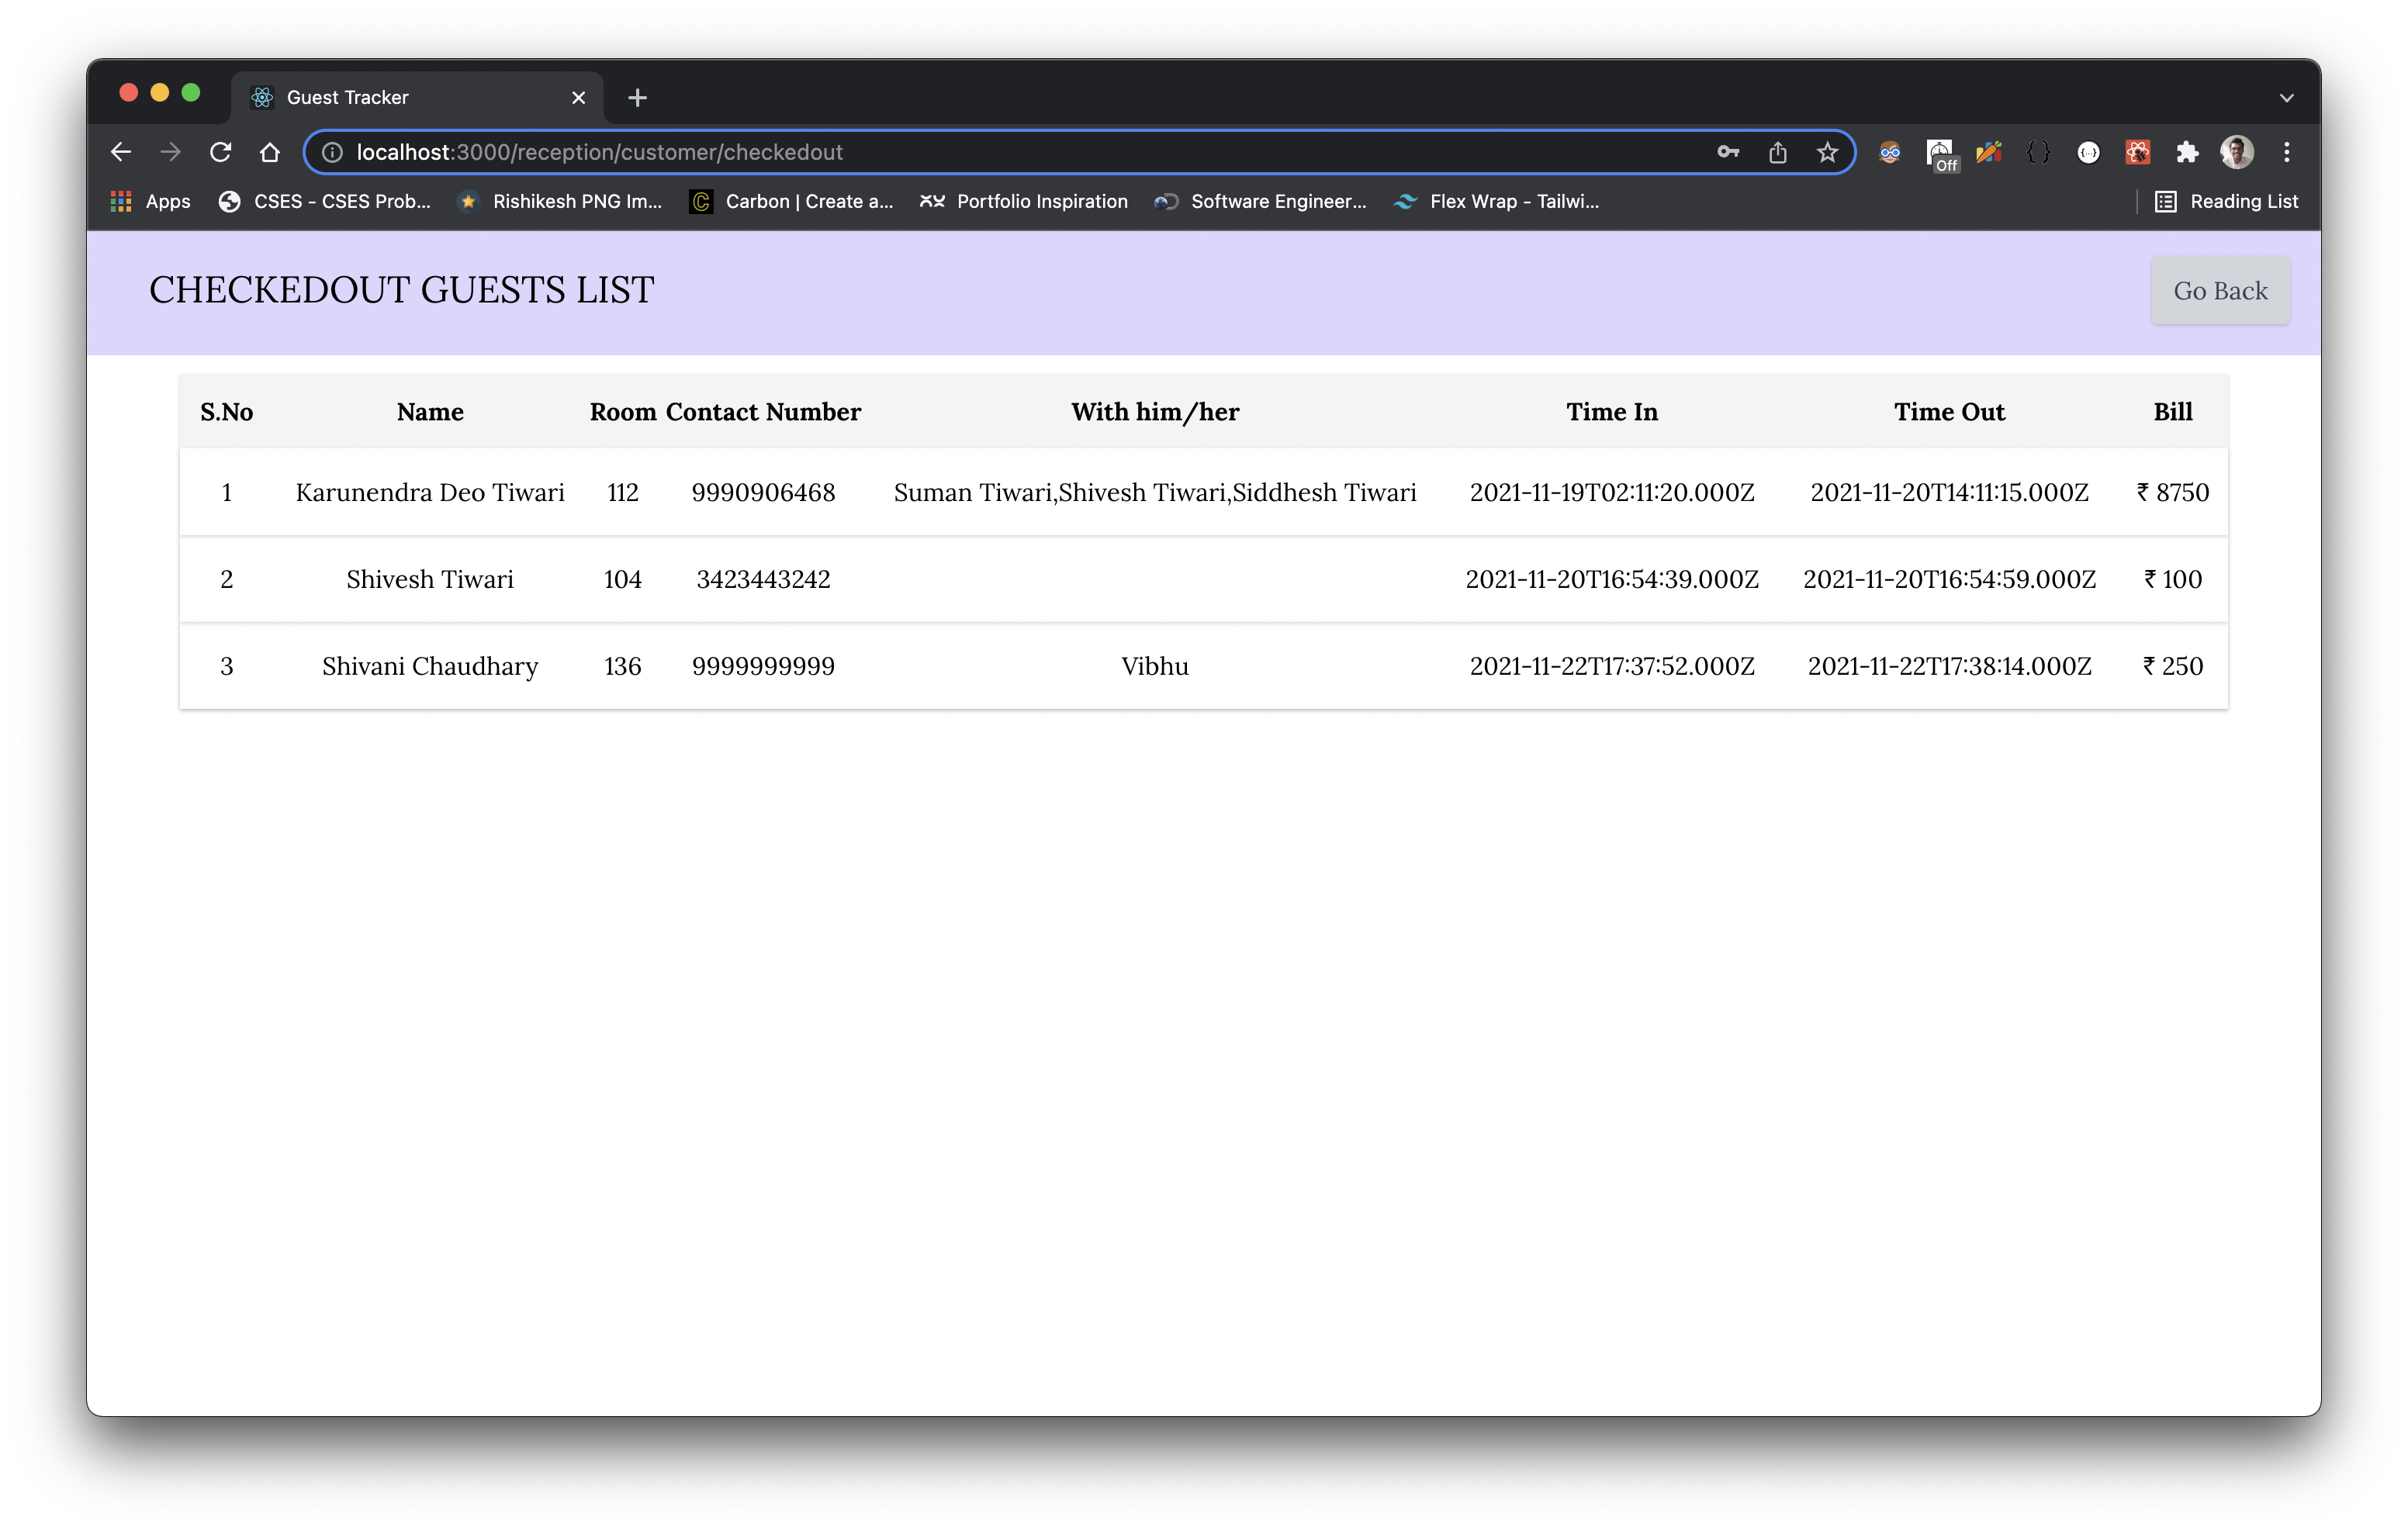Select the name Shivani Chaudhary

point(430,666)
